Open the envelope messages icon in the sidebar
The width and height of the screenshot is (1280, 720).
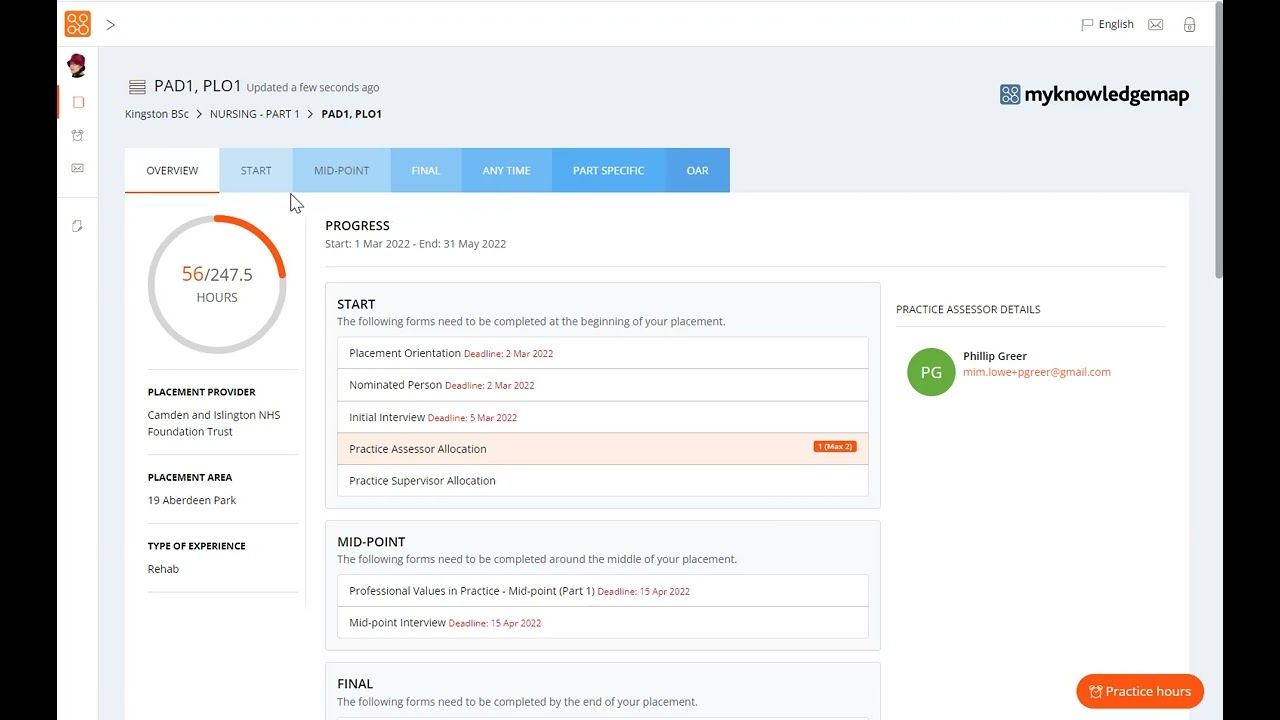tap(78, 168)
